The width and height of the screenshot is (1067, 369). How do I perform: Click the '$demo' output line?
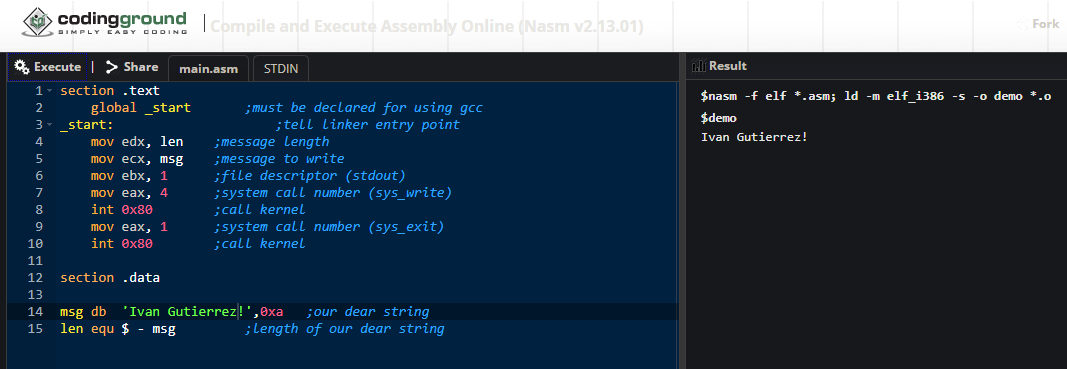pos(719,118)
